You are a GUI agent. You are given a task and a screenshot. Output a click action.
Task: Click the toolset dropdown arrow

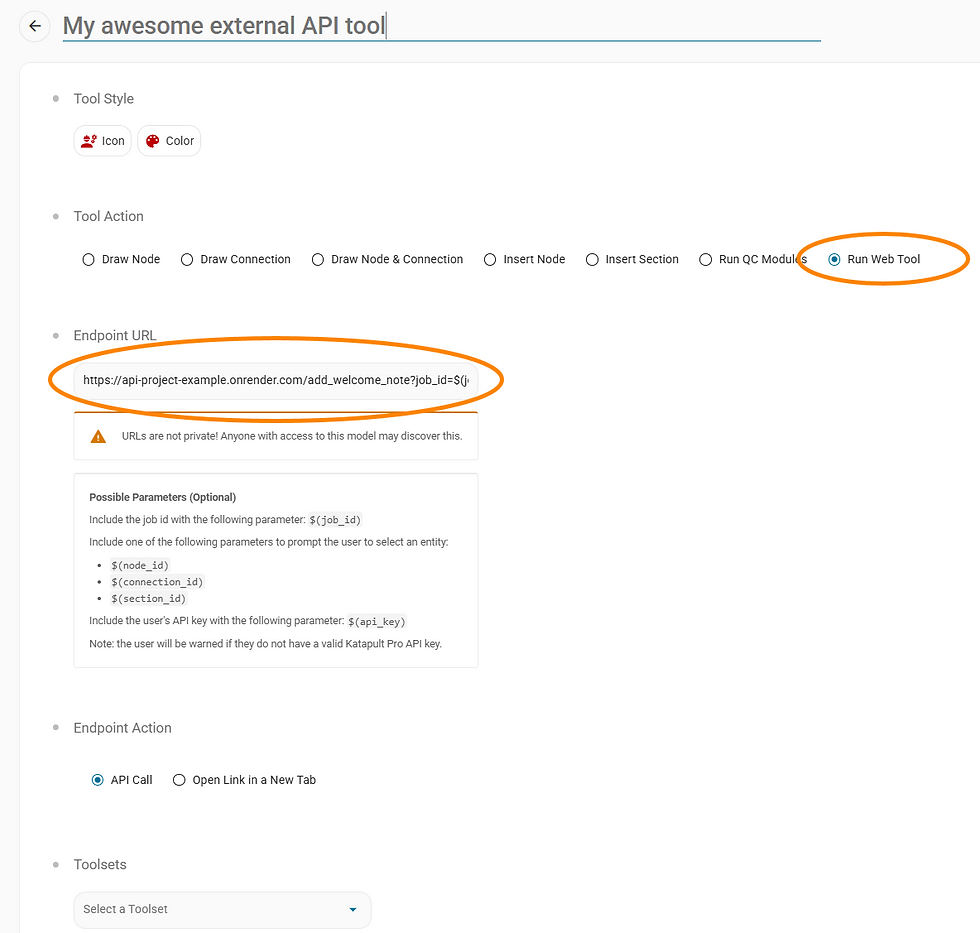point(353,909)
